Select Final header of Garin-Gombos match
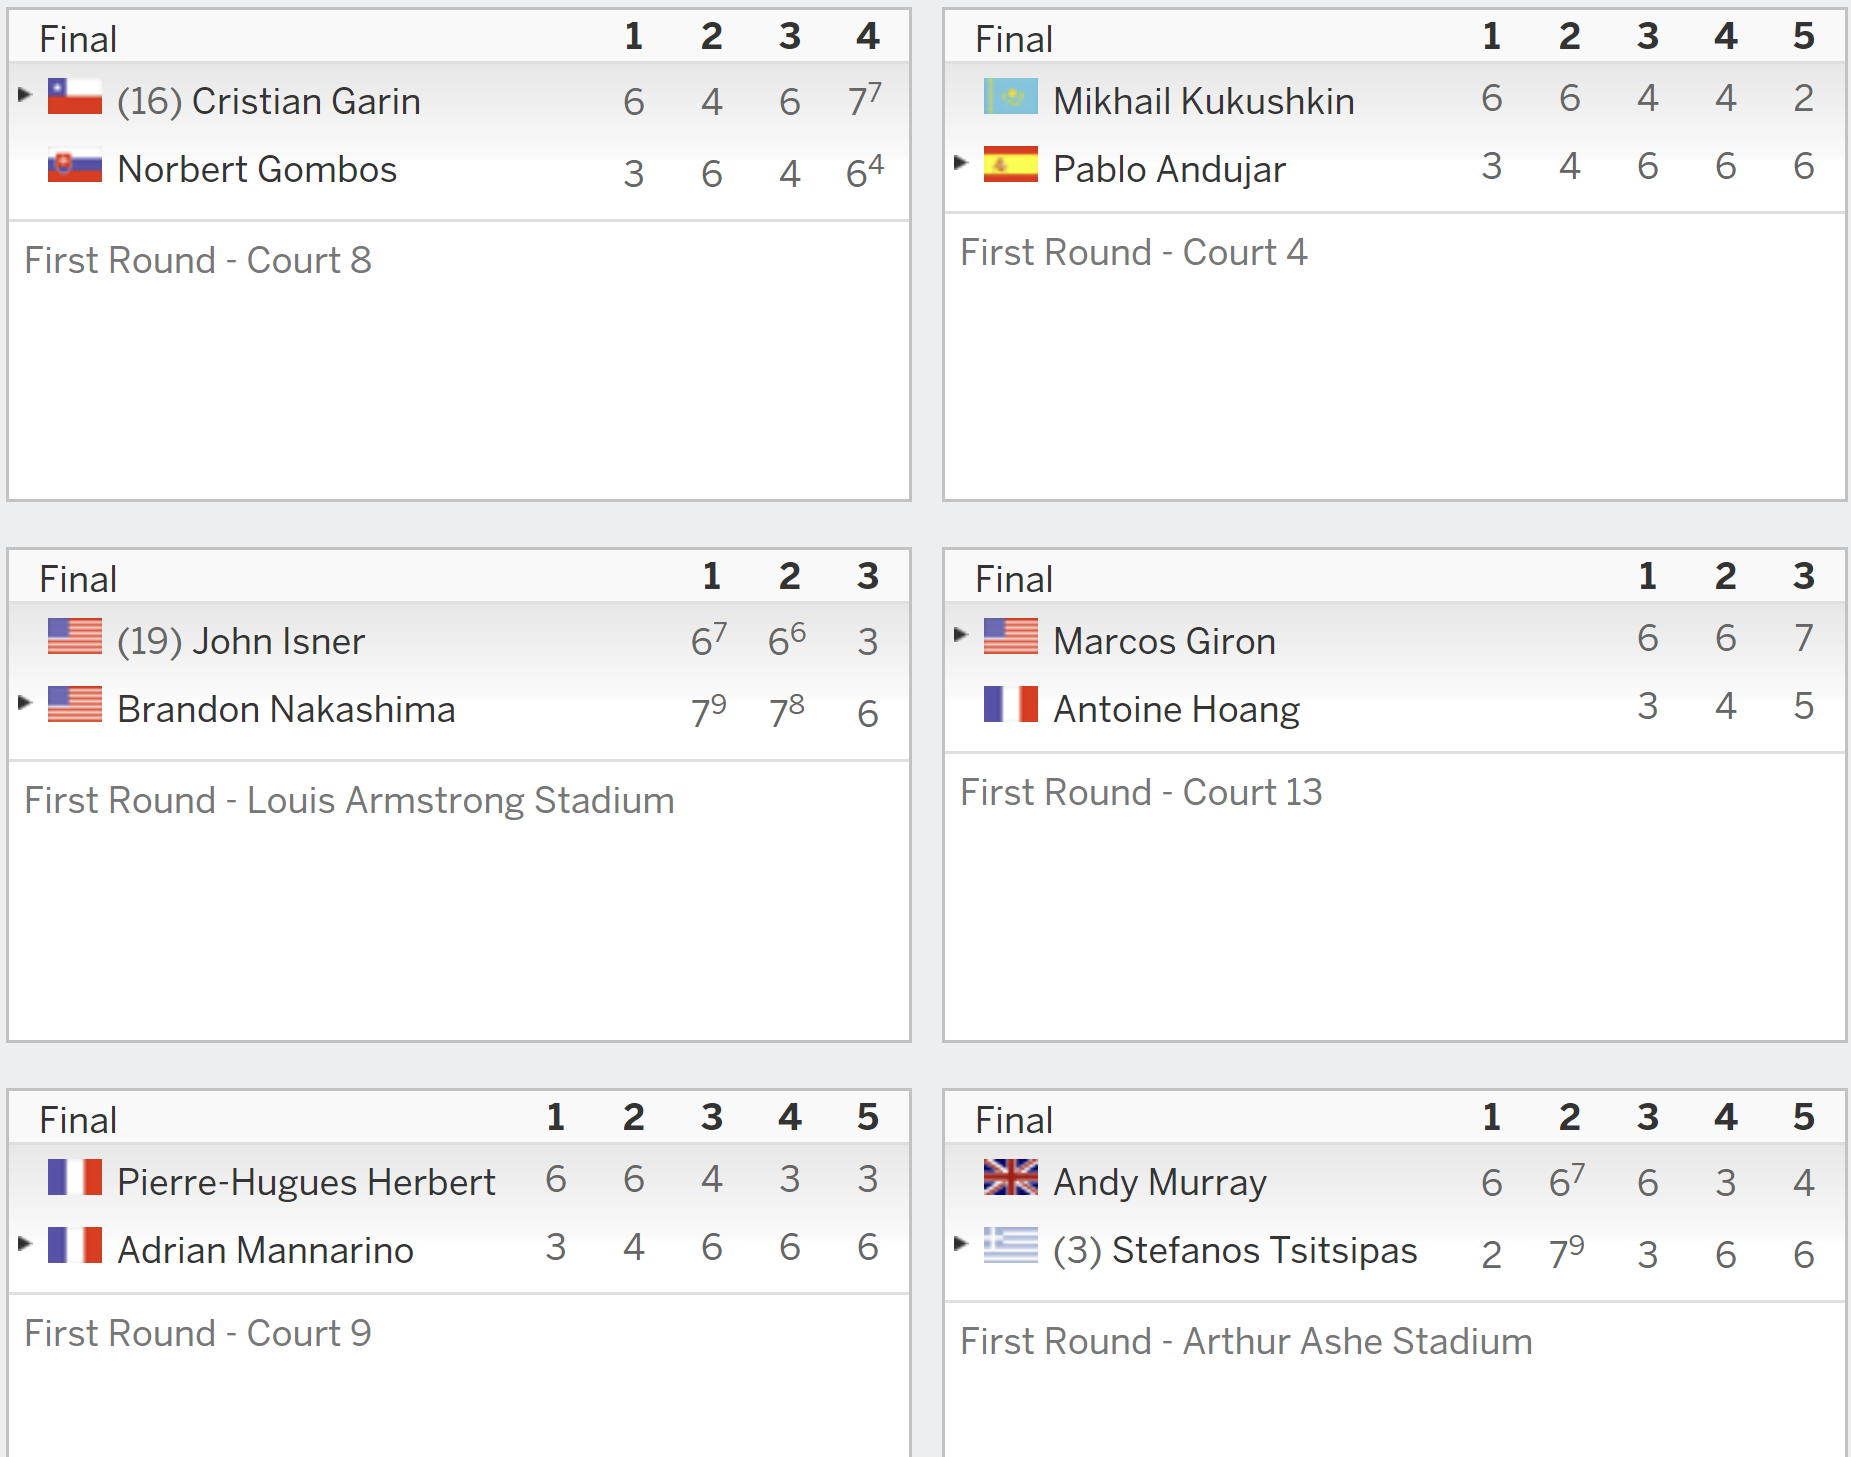1851x1457 pixels. tap(78, 39)
